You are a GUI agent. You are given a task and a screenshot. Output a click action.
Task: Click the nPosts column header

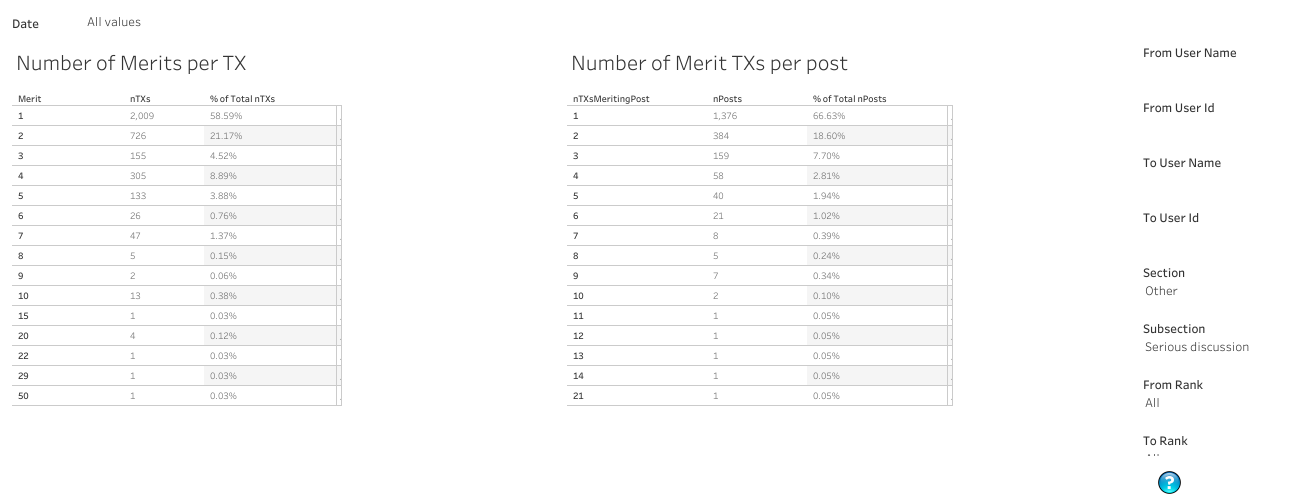click(727, 99)
